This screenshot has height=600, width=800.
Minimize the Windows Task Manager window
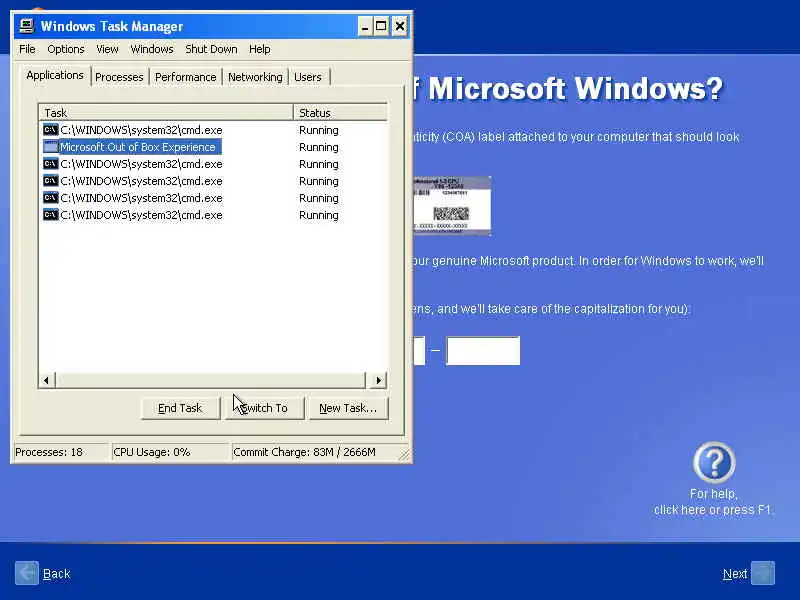(364, 26)
